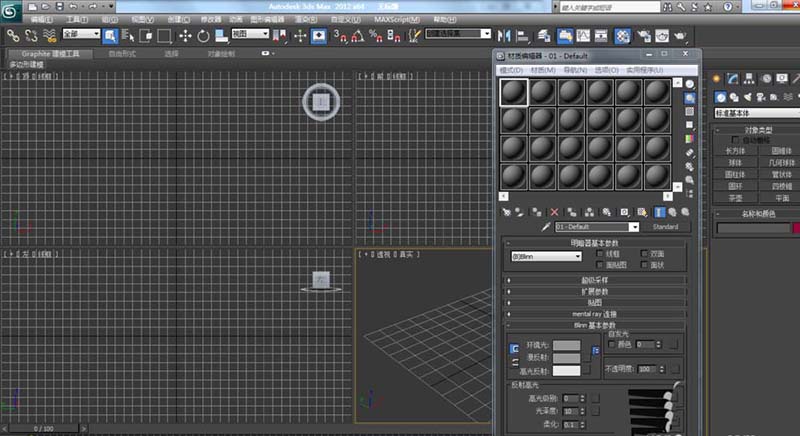Click the Select and Manipulate icon
The width and height of the screenshot is (800, 436).
pos(300,36)
